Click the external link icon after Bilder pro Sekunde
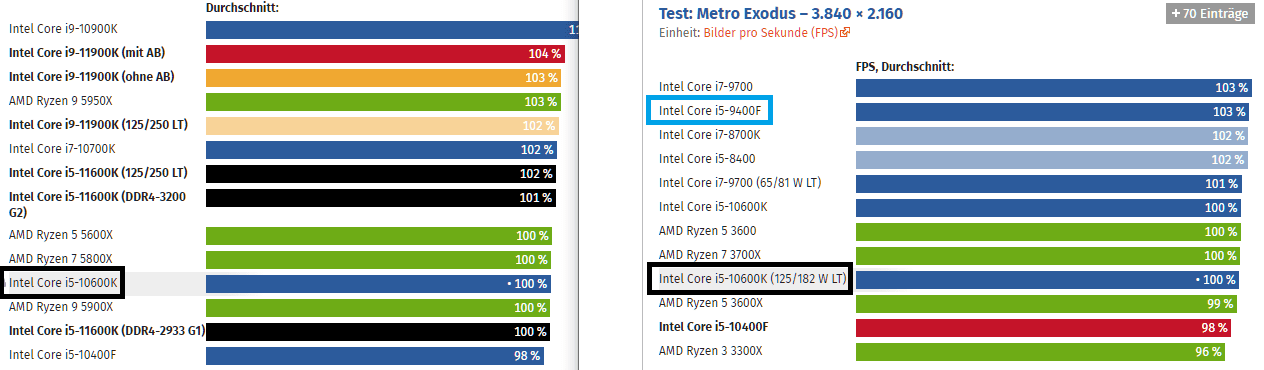Viewport: 1264px width, 370px height. 846,33
